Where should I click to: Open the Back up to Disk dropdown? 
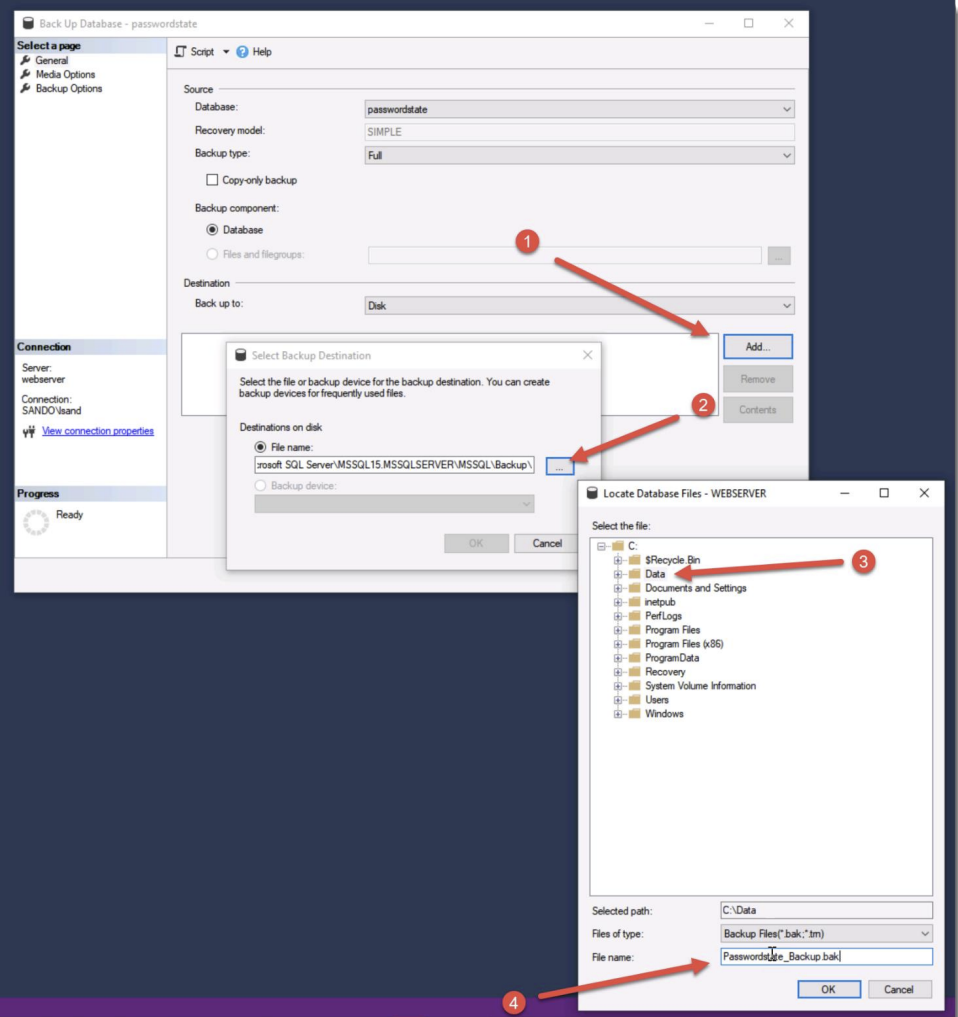(579, 305)
